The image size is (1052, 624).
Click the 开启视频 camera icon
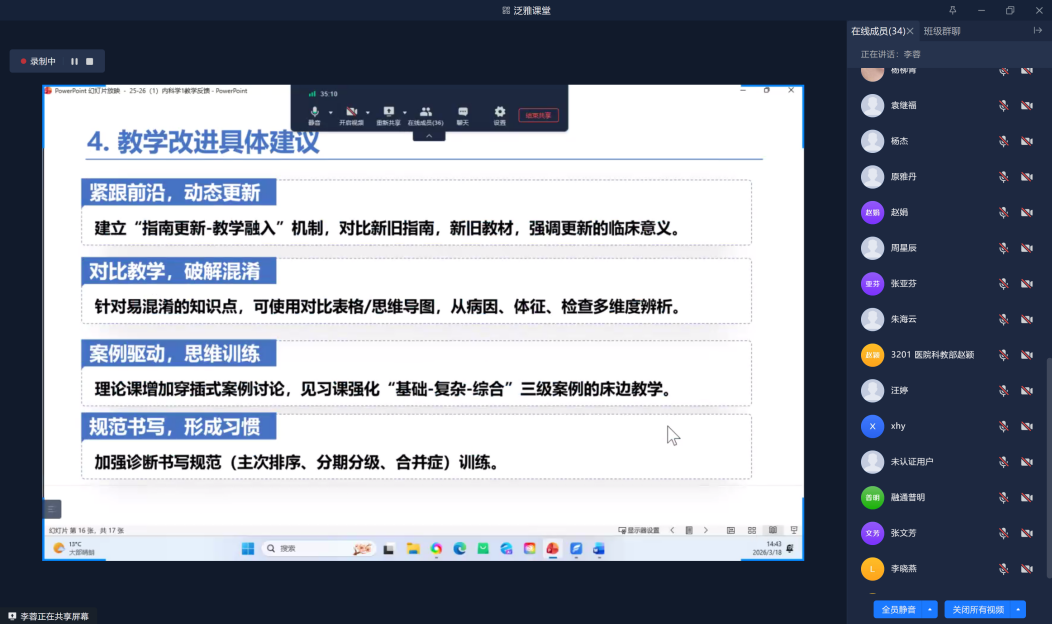[x=351, y=112]
